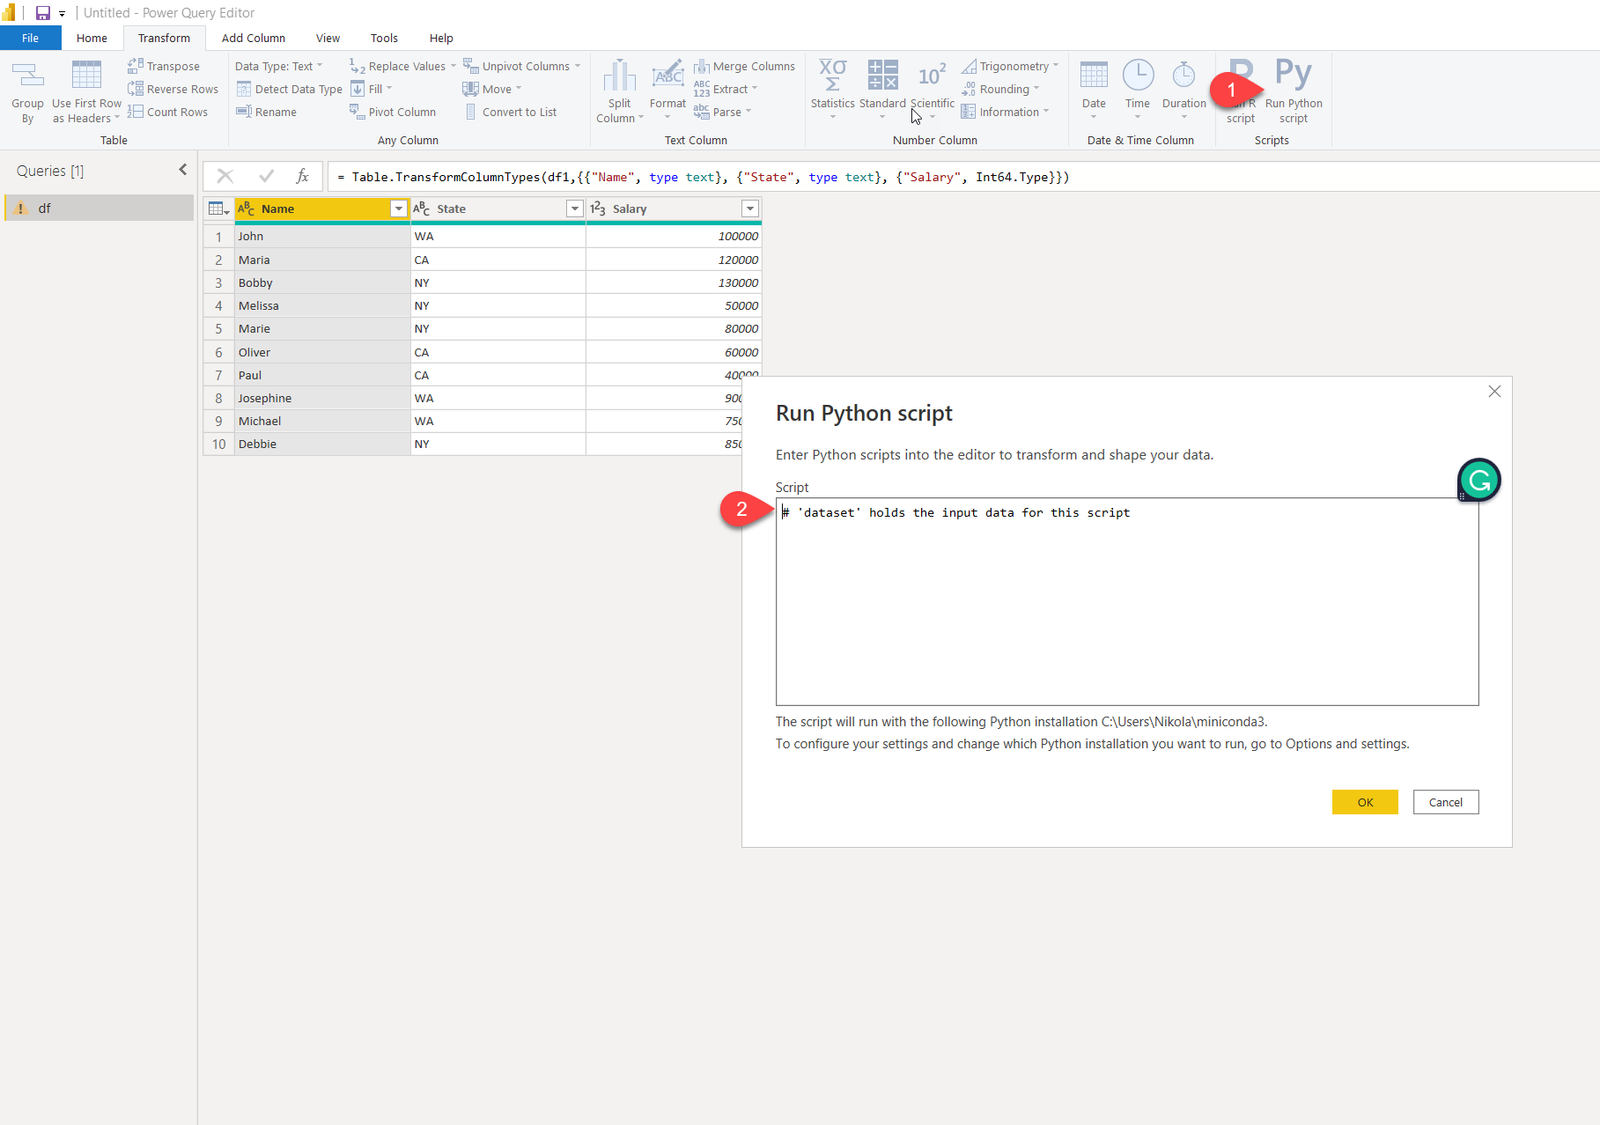Switch to the Add Column tab

253,38
